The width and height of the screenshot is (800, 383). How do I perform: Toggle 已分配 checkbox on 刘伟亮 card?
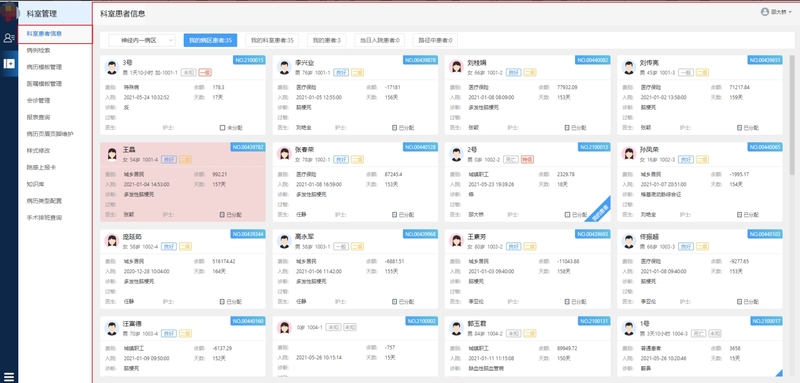pyautogui.click(x=739, y=128)
